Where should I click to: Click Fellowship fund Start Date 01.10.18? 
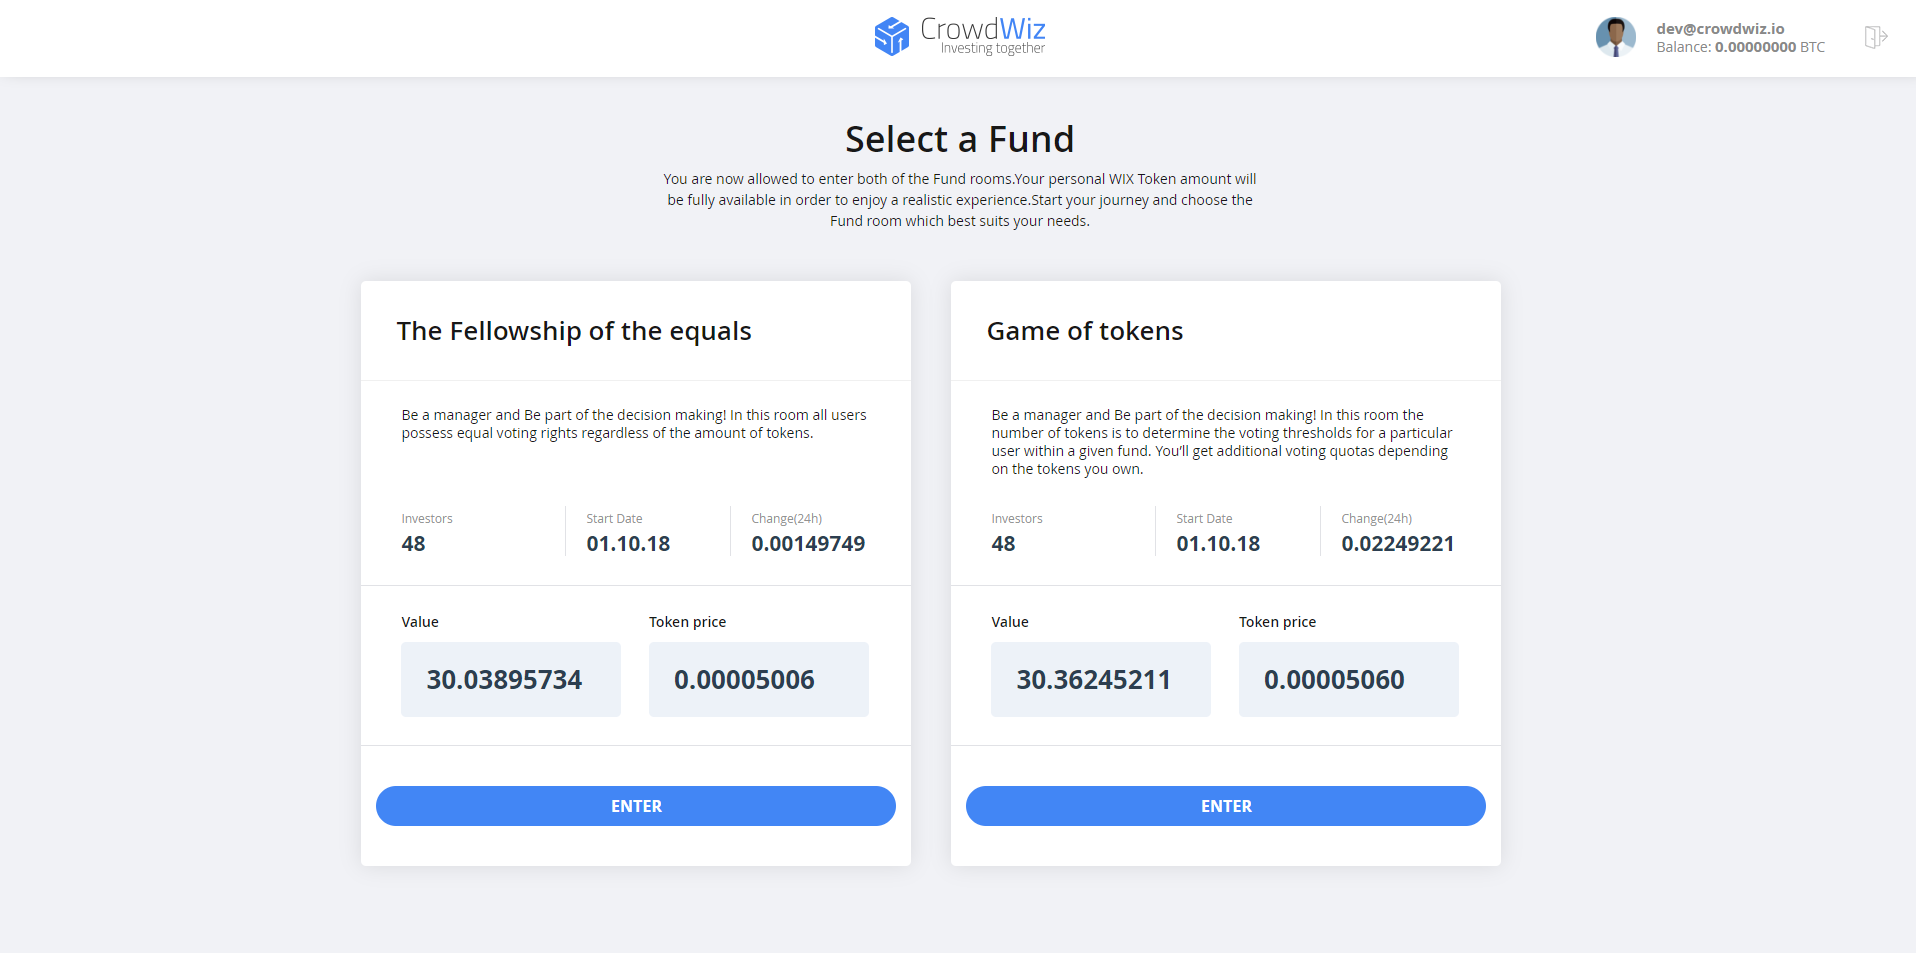click(x=628, y=544)
